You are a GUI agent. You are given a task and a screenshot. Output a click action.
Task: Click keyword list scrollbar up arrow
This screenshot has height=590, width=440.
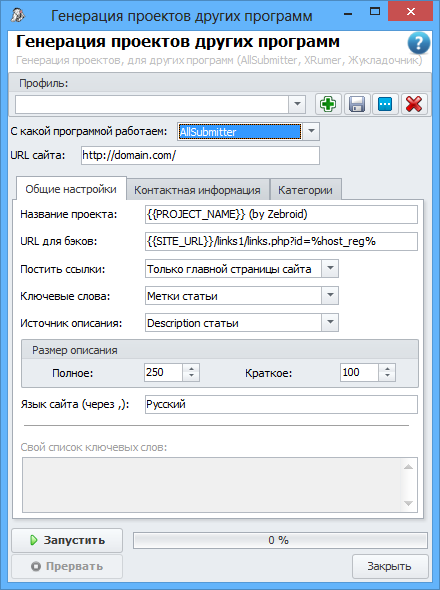(x=408, y=467)
